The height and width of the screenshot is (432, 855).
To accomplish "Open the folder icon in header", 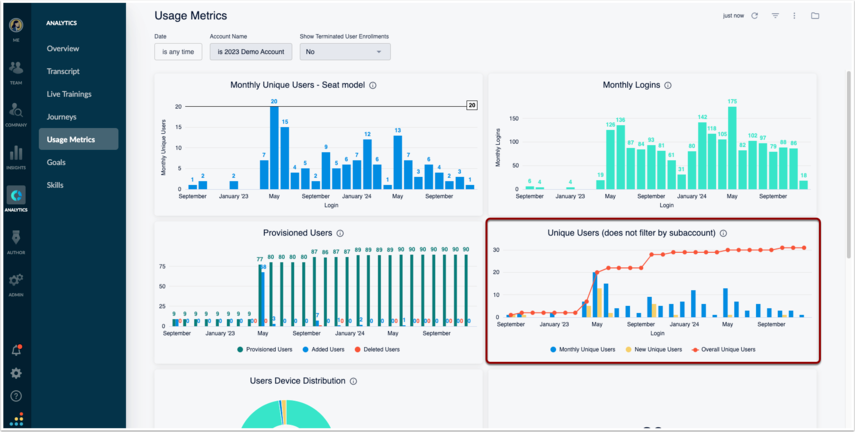I will click(x=815, y=16).
